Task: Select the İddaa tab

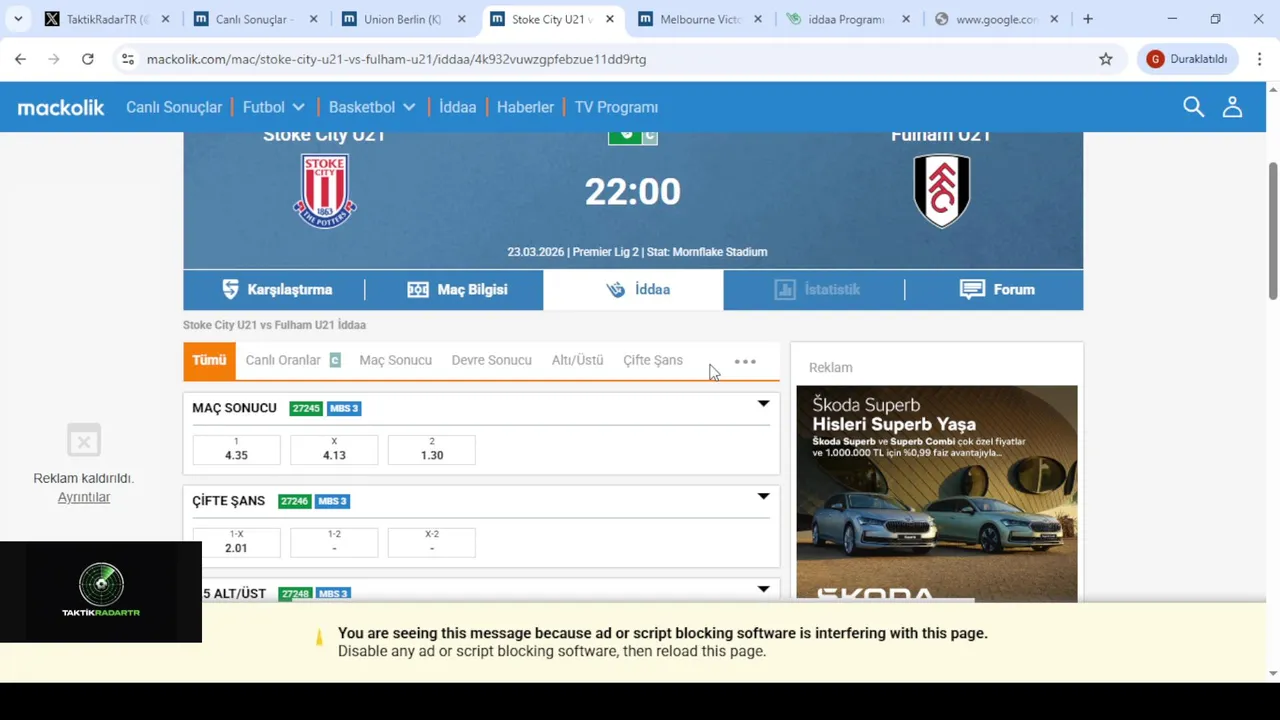Action: [x=633, y=289]
